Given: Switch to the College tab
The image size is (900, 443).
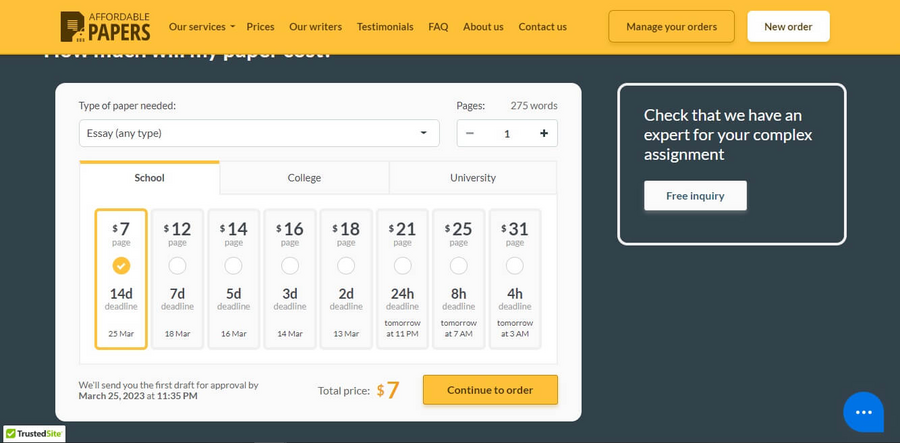Looking at the screenshot, I should 304,178.
